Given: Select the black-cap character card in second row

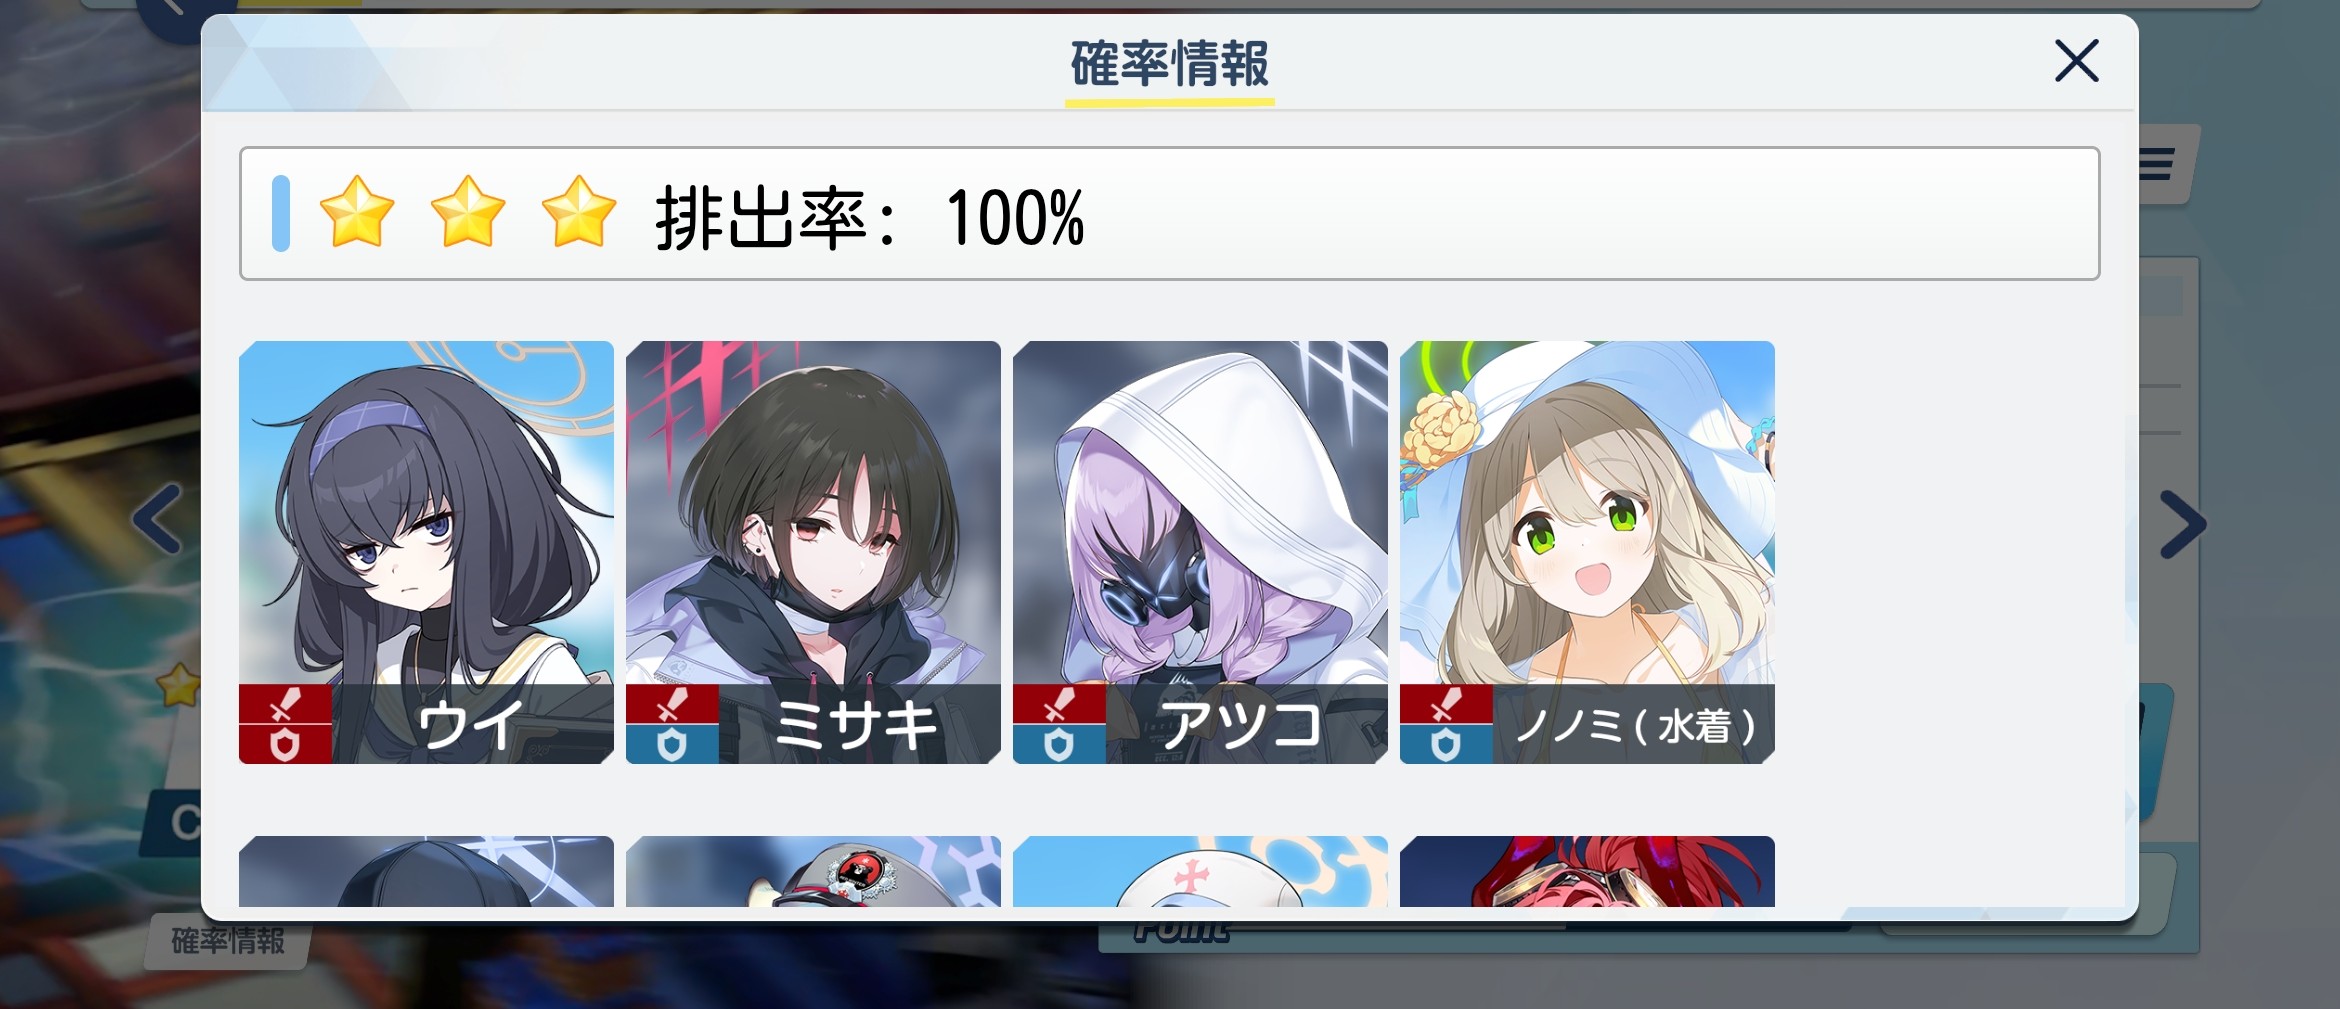Looking at the screenshot, I should tap(426, 871).
